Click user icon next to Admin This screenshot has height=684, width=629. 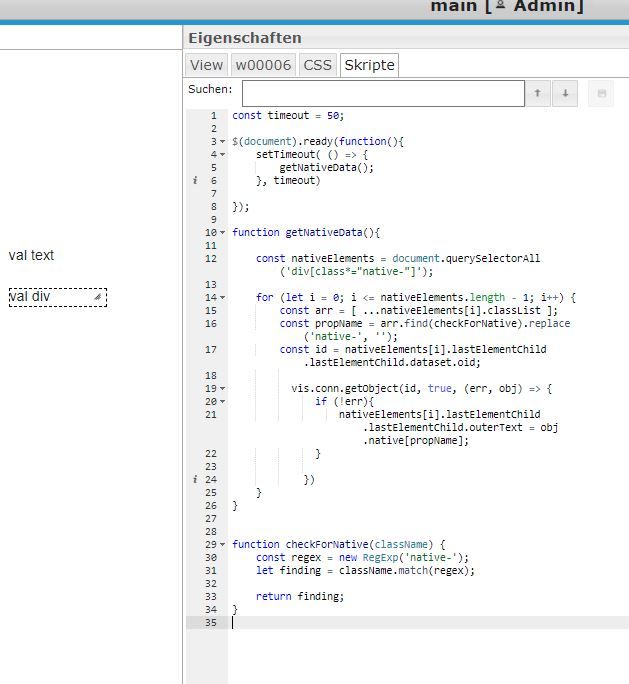coord(501,5)
